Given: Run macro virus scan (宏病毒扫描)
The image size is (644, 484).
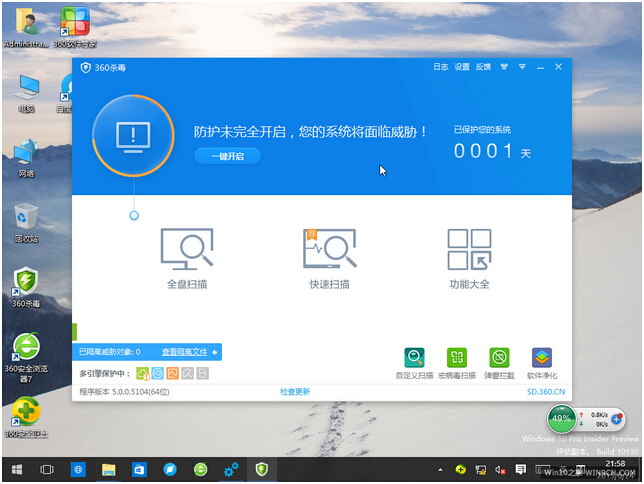Looking at the screenshot, I should [x=456, y=360].
